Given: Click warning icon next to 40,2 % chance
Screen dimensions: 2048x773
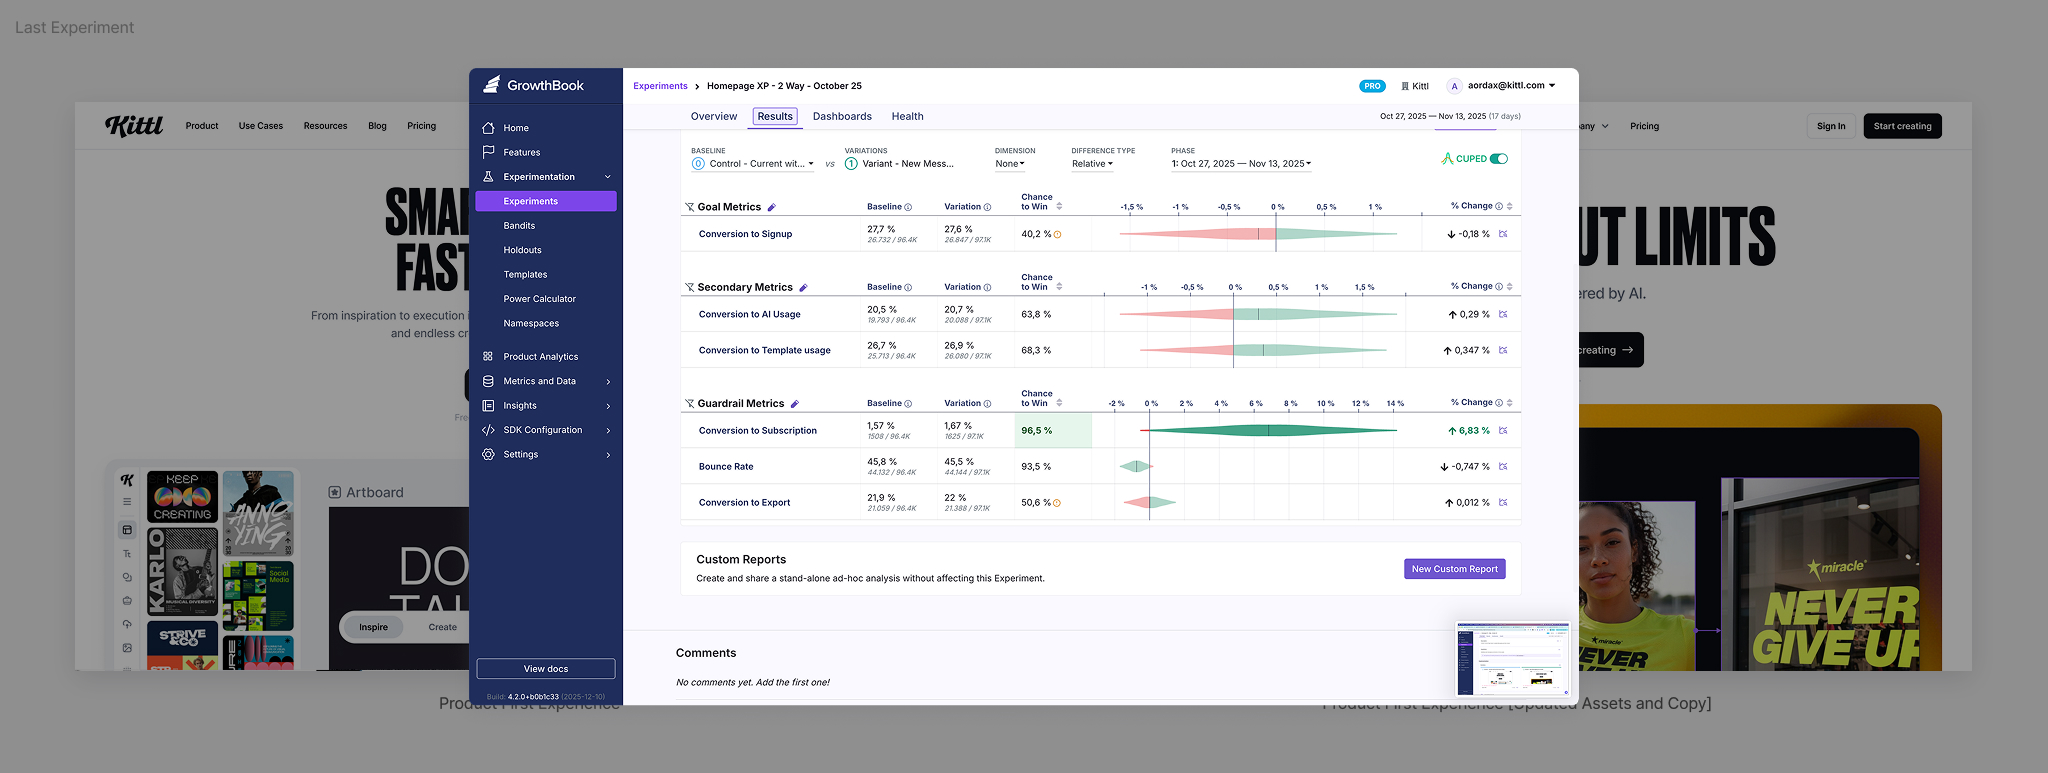Looking at the screenshot, I should coord(1058,234).
